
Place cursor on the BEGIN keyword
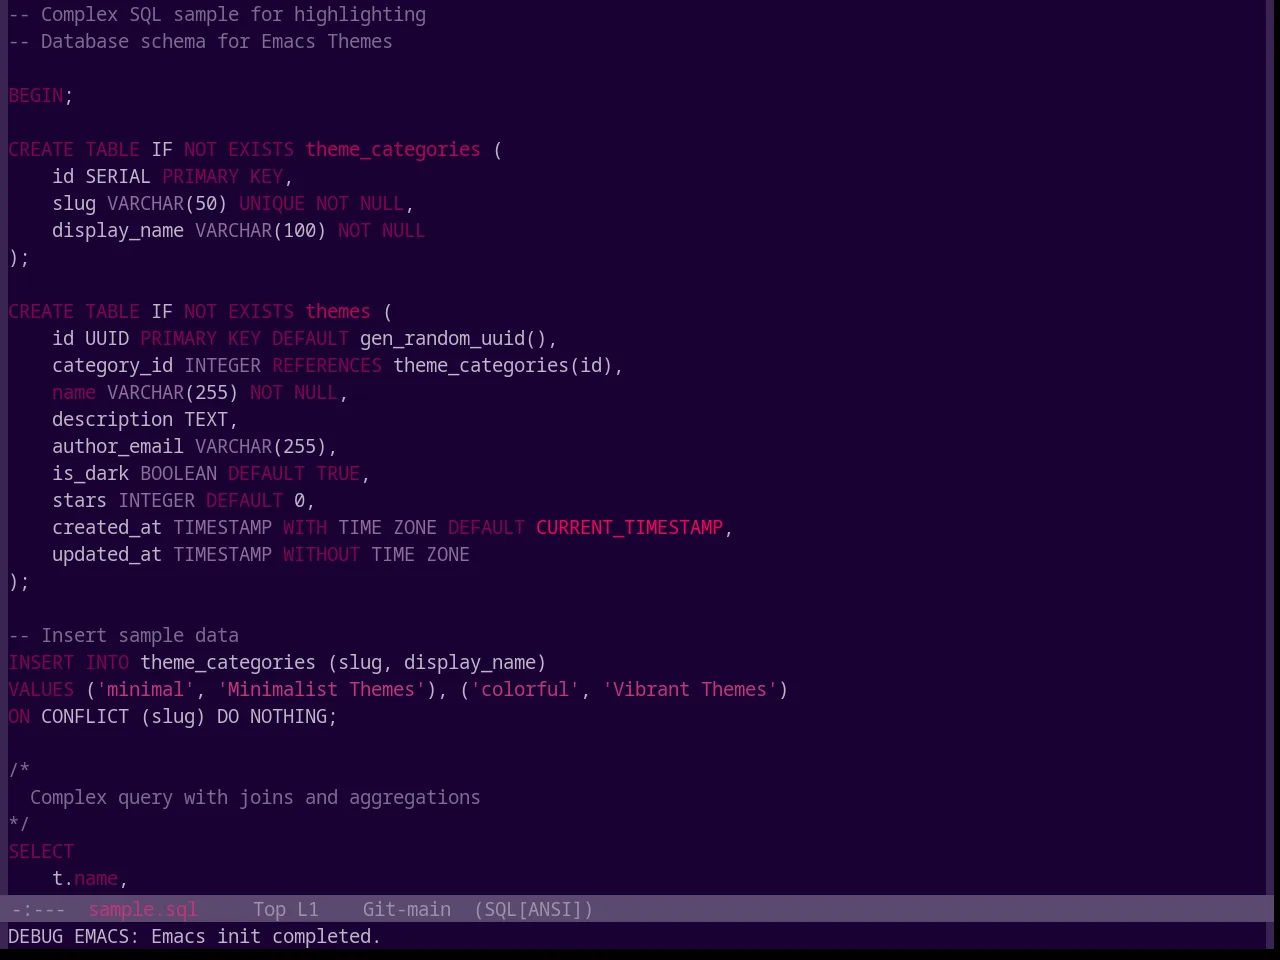pos(36,96)
